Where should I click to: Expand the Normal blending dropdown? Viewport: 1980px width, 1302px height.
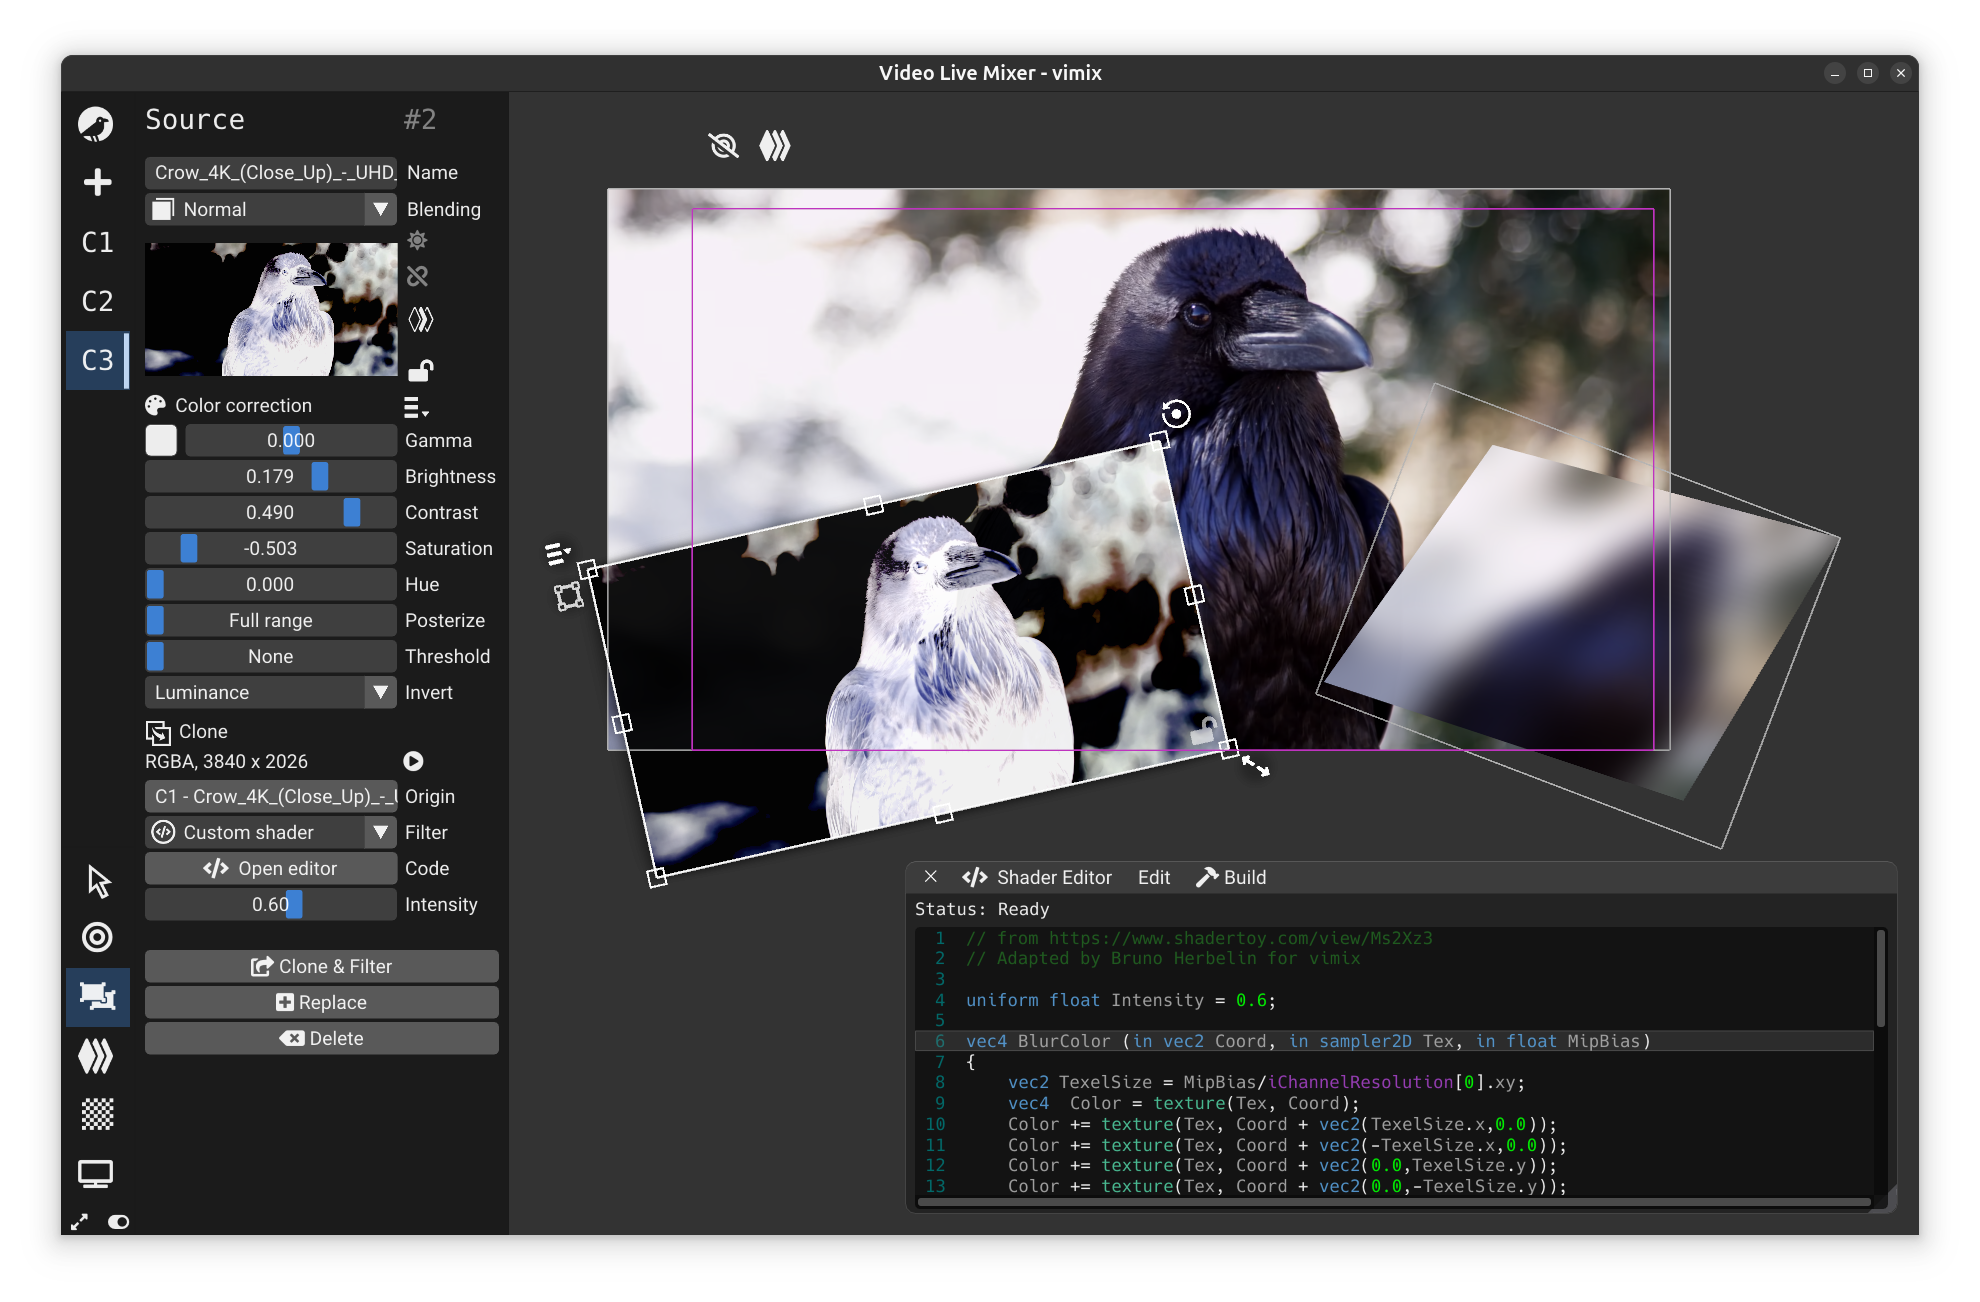[270, 209]
